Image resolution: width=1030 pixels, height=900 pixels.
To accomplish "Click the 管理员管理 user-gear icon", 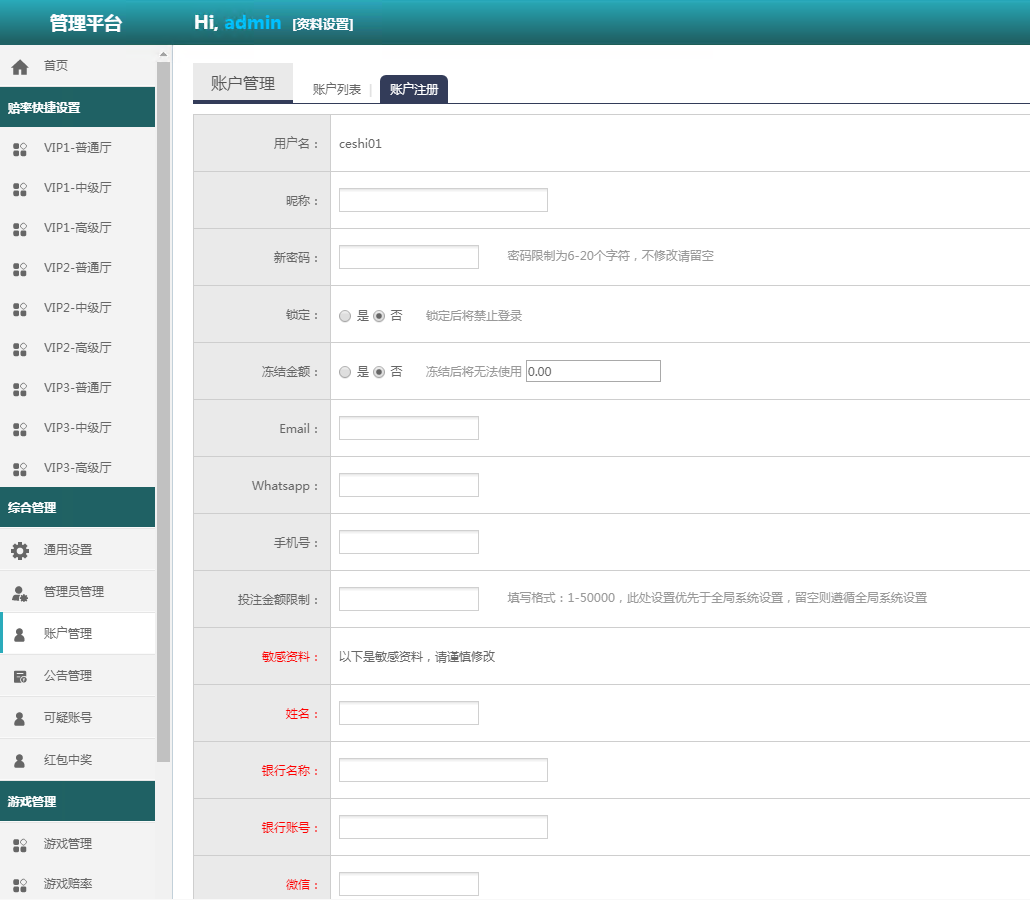I will pyautogui.click(x=19, y=592).
